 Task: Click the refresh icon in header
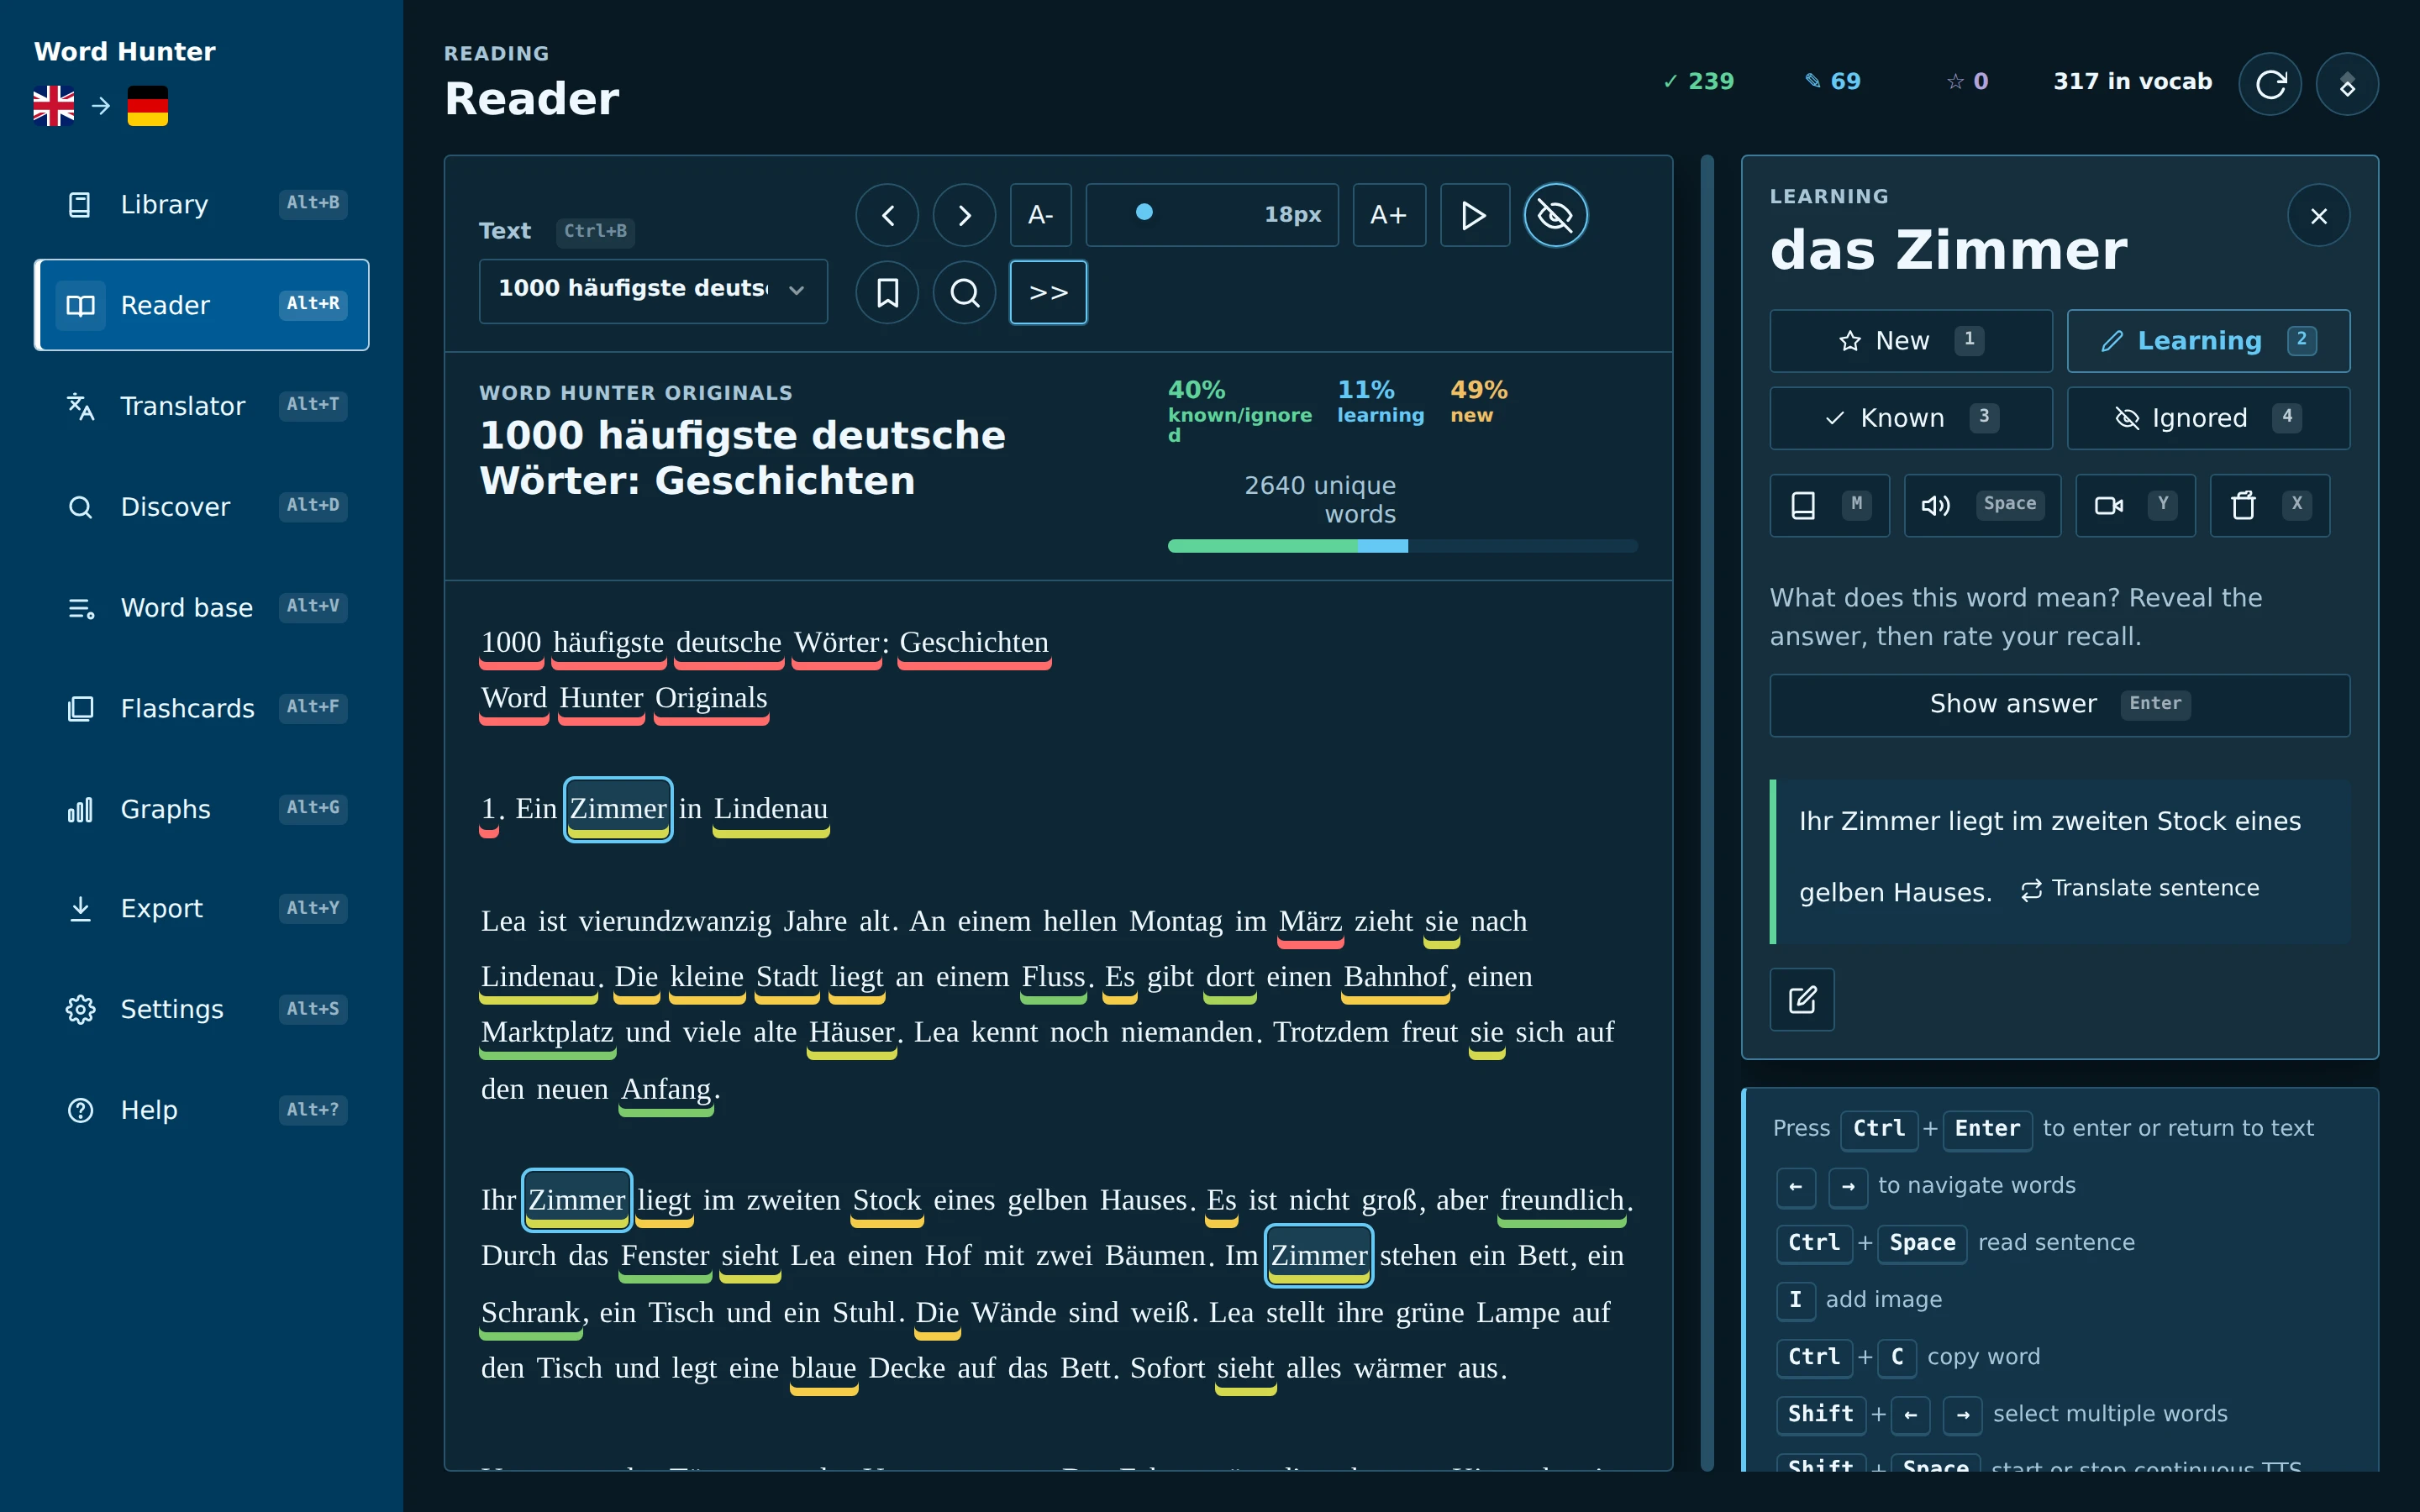(x=2270, y=84)
